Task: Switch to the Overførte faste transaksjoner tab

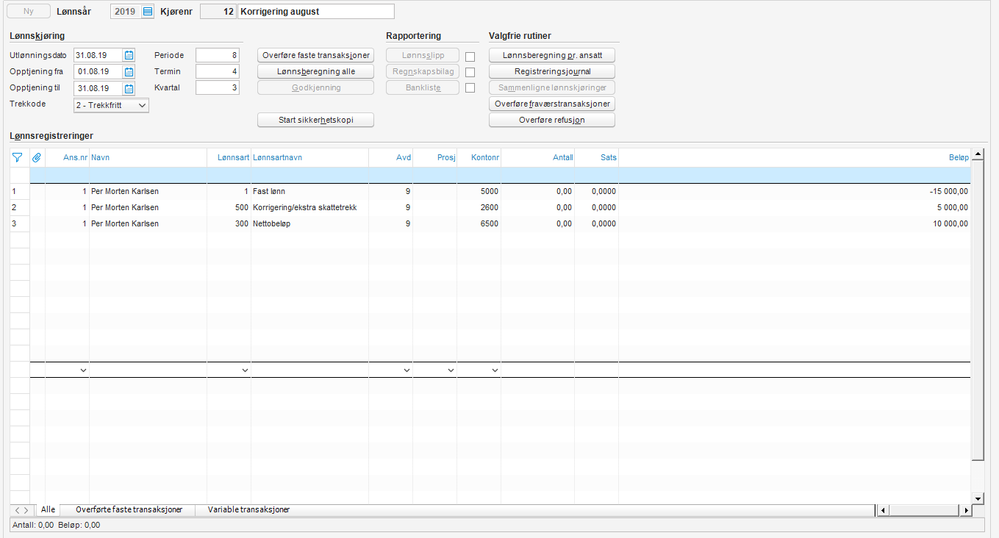Action: coord(129,510)
